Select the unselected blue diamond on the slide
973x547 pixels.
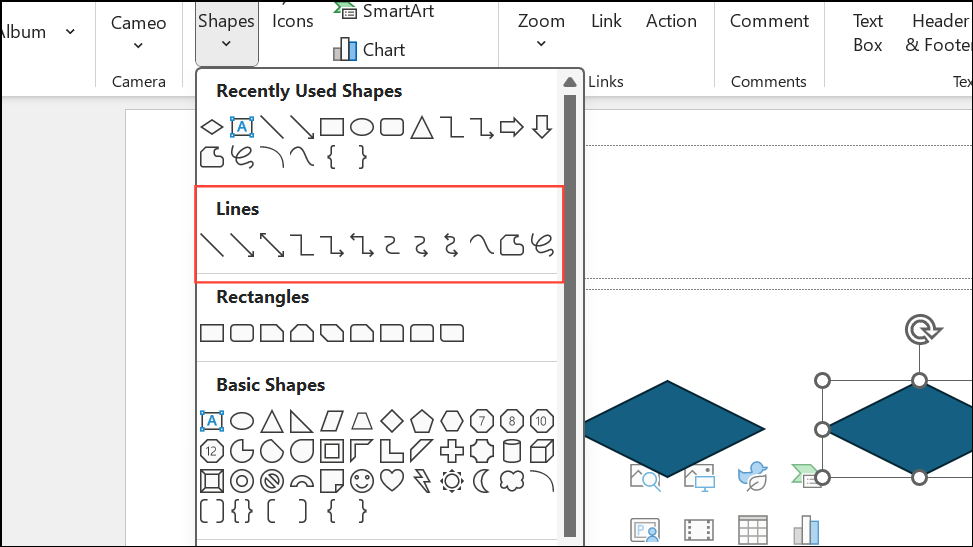675,428
